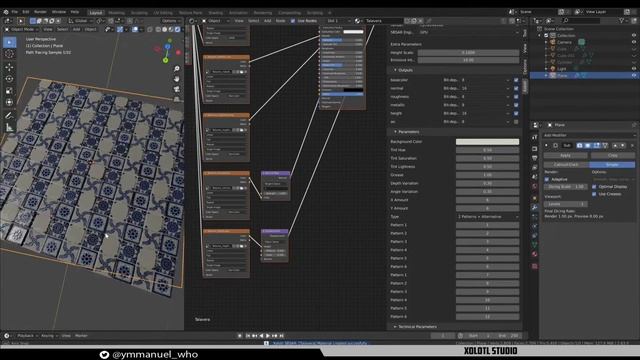Expand the Technical Parameters section
Viewport: 640px width, 360px height.
395,327
